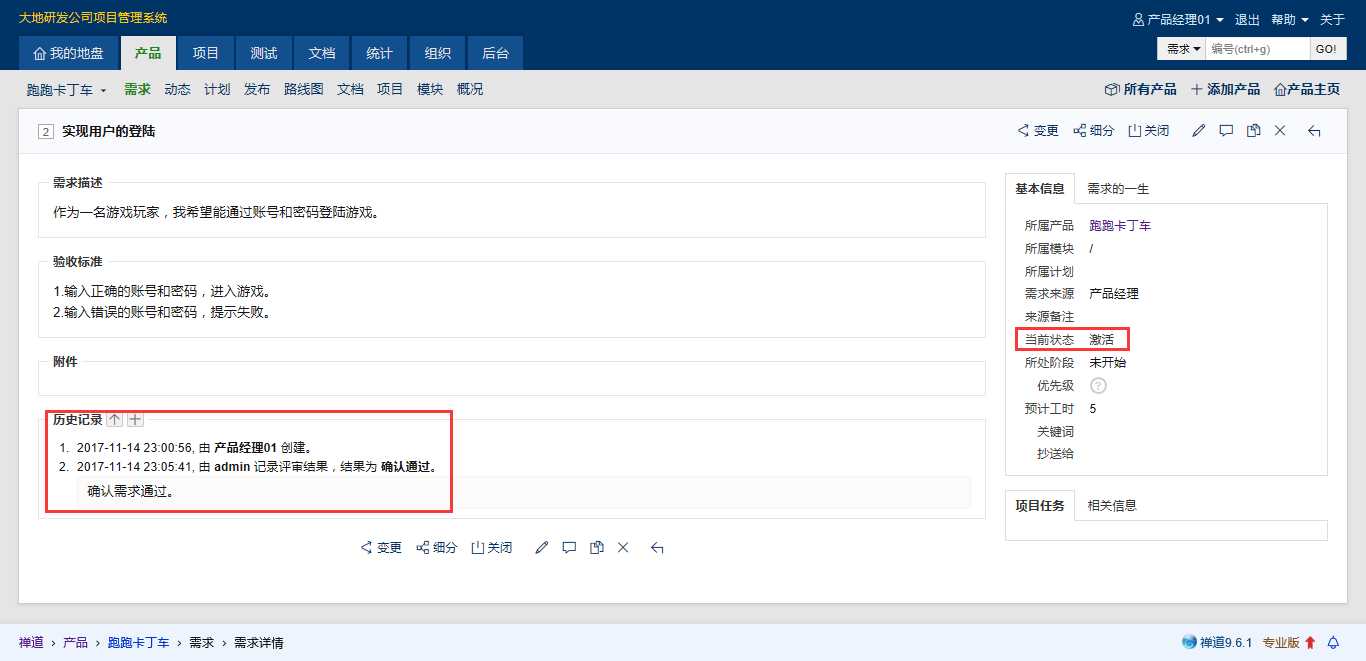Click the 禅道 breadcrumb link
1366x661 pixels.
tap(31, 643)
